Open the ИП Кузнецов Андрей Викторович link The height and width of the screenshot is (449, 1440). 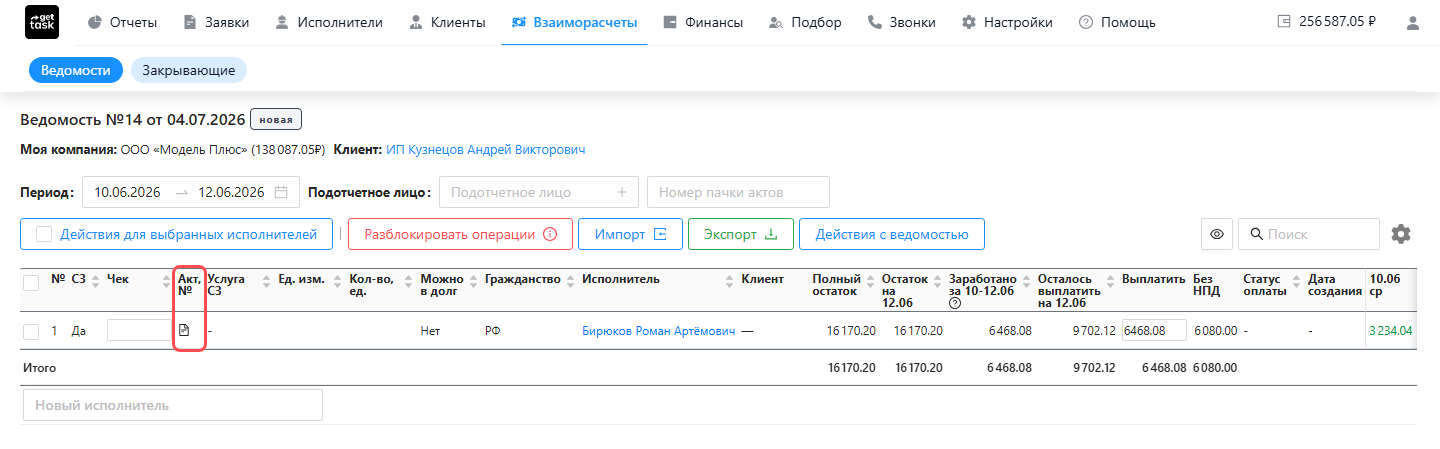click(485, 150)
